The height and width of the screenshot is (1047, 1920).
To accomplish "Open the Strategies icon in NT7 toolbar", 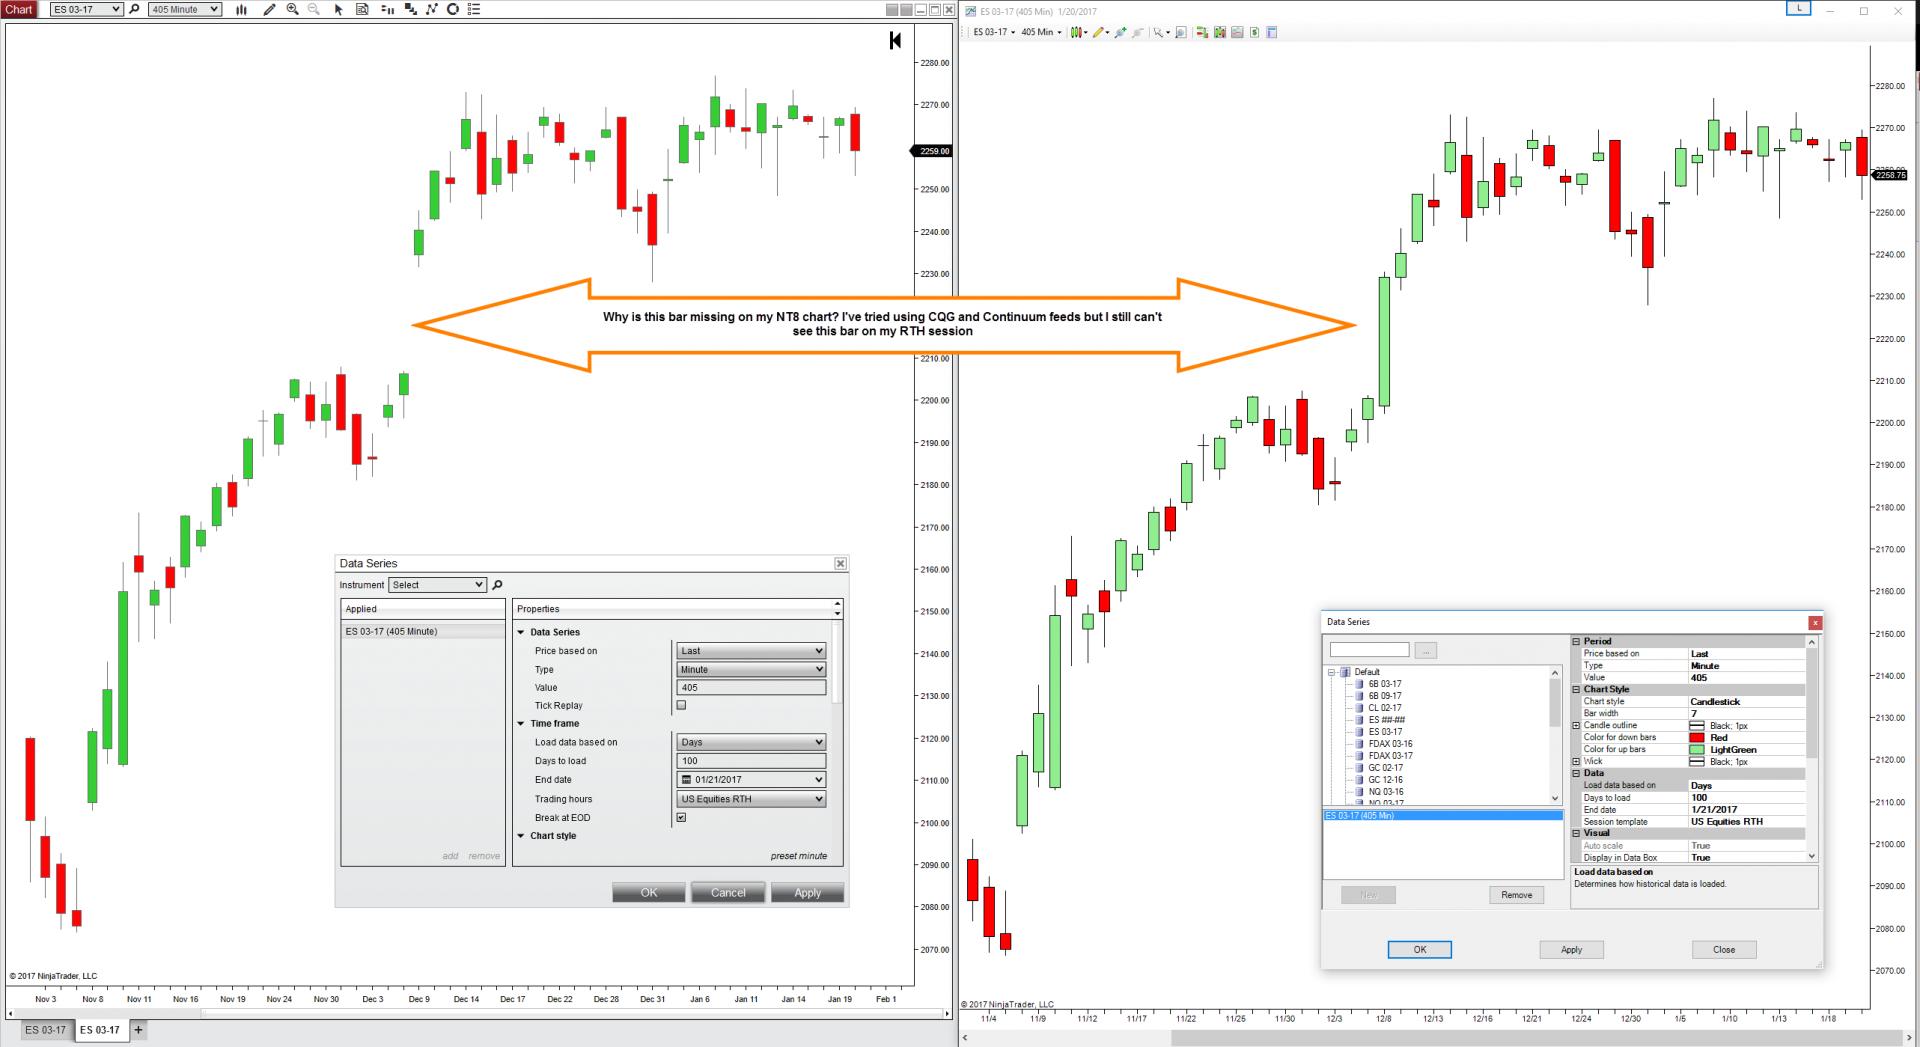I will 1237,32.
